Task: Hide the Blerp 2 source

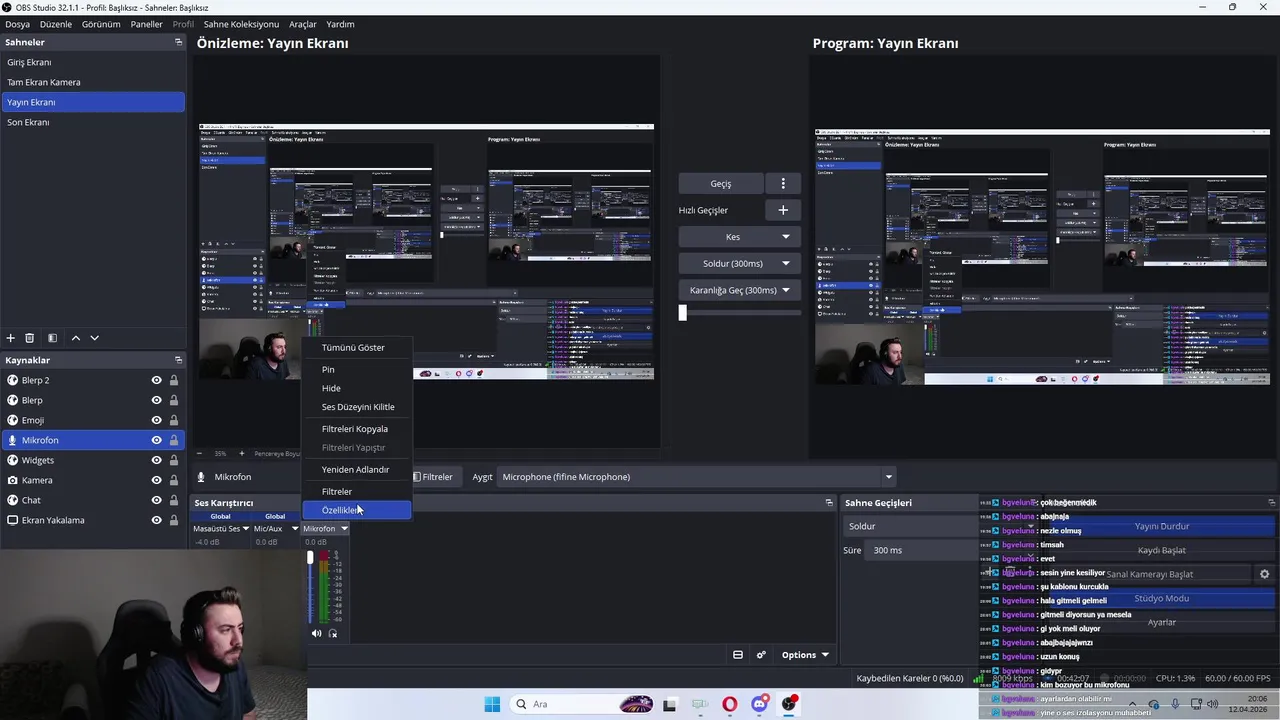Action: 156,380
